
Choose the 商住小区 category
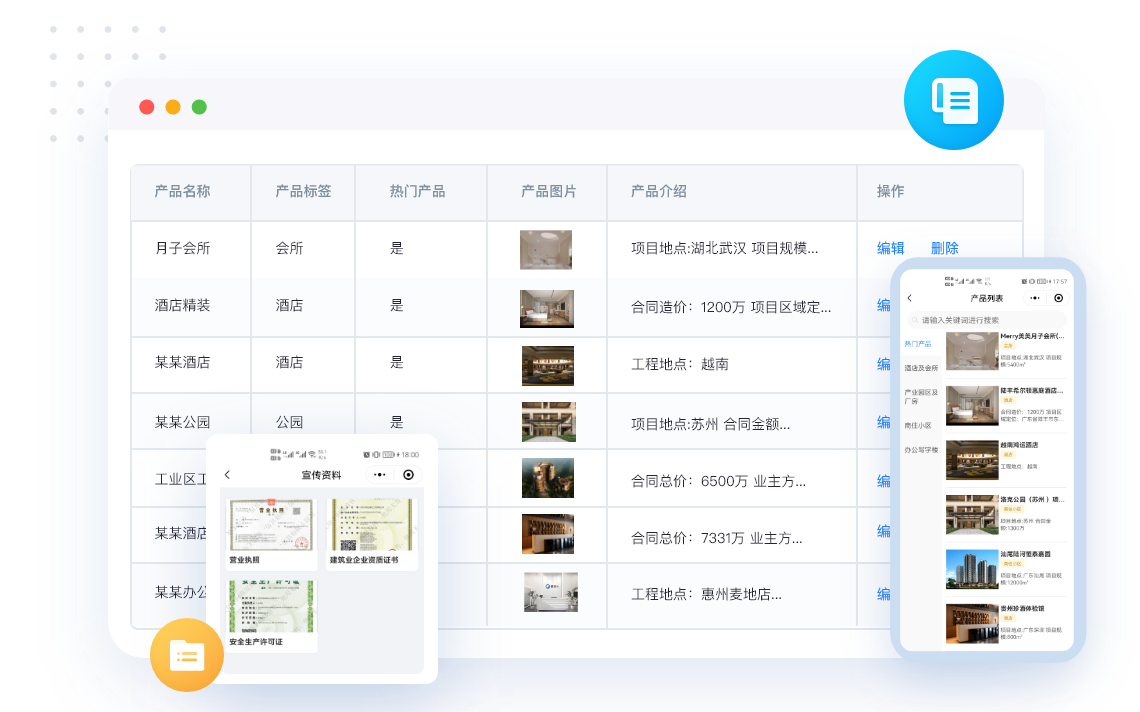[x=918, y=425]
